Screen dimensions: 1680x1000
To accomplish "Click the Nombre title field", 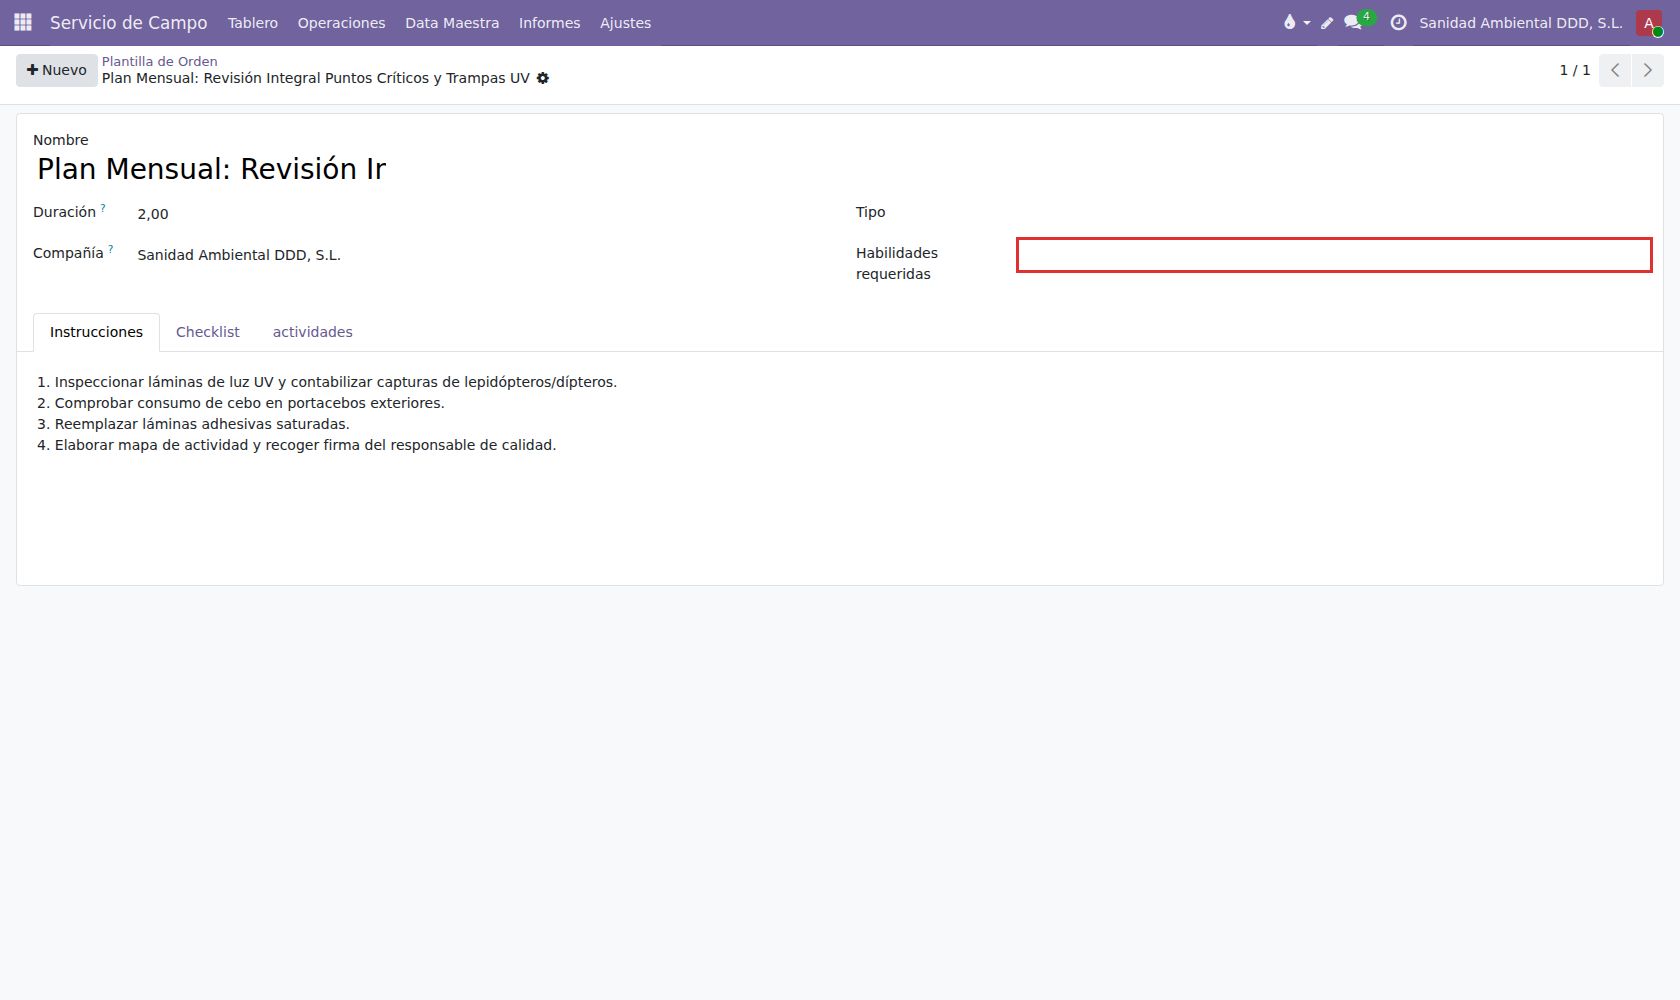I will (x=212, y=169).
